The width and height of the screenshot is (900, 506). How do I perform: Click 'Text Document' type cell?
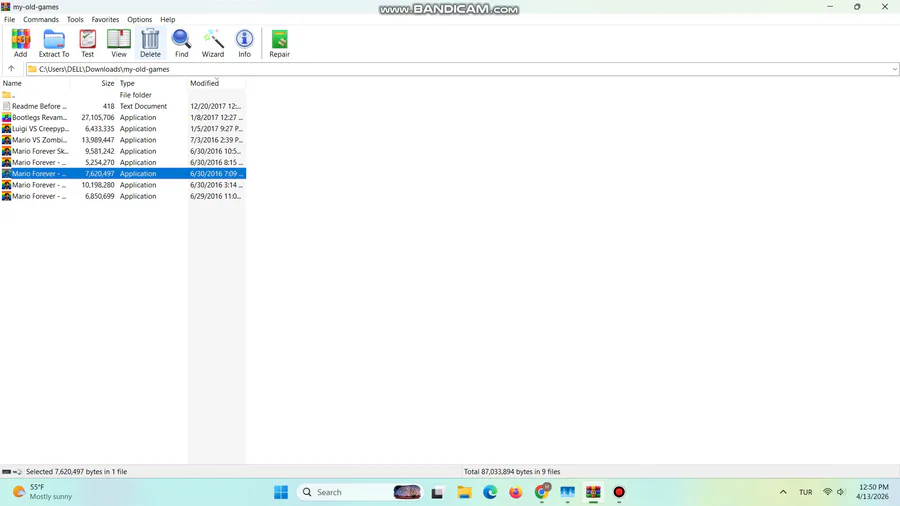(x=143, y=106)
